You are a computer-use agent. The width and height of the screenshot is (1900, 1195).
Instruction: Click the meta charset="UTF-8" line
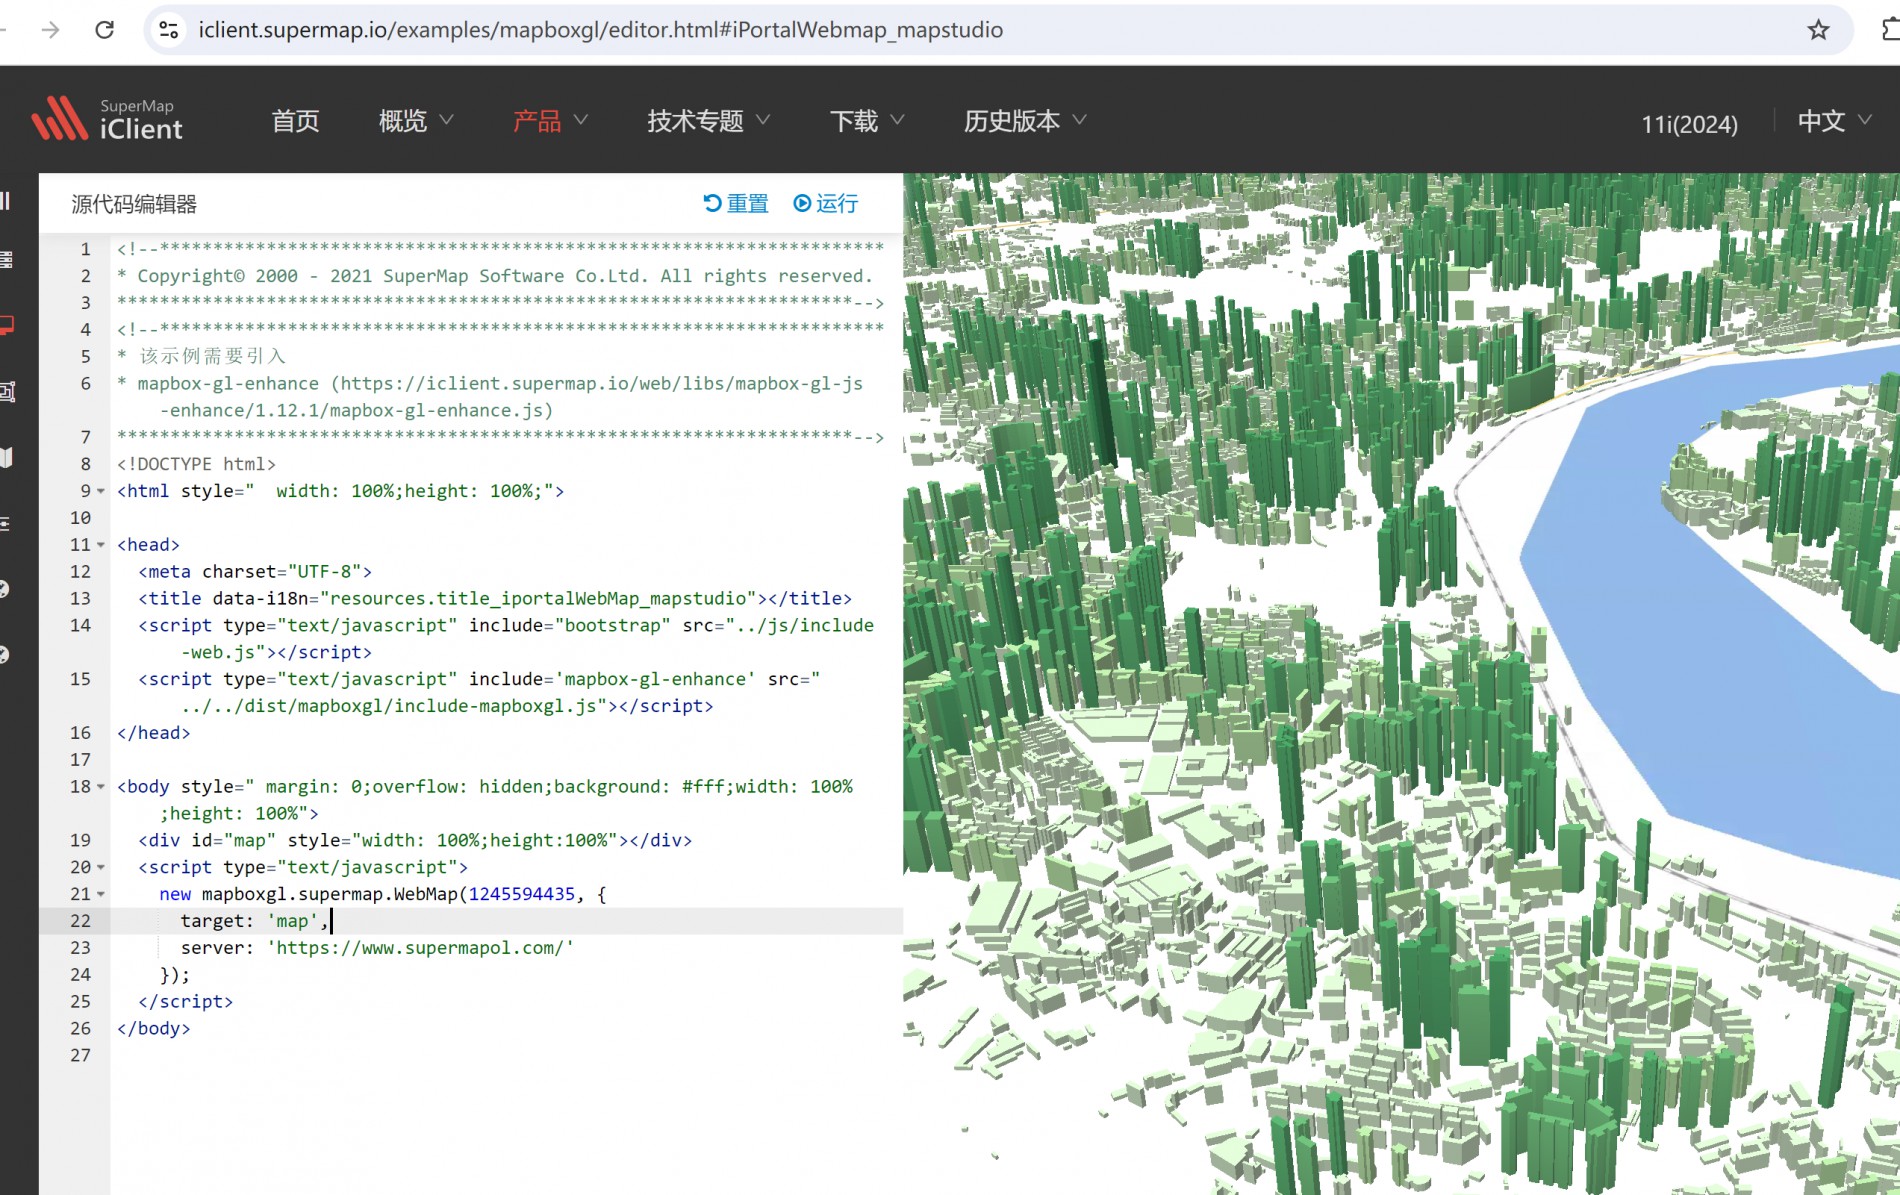255,572
